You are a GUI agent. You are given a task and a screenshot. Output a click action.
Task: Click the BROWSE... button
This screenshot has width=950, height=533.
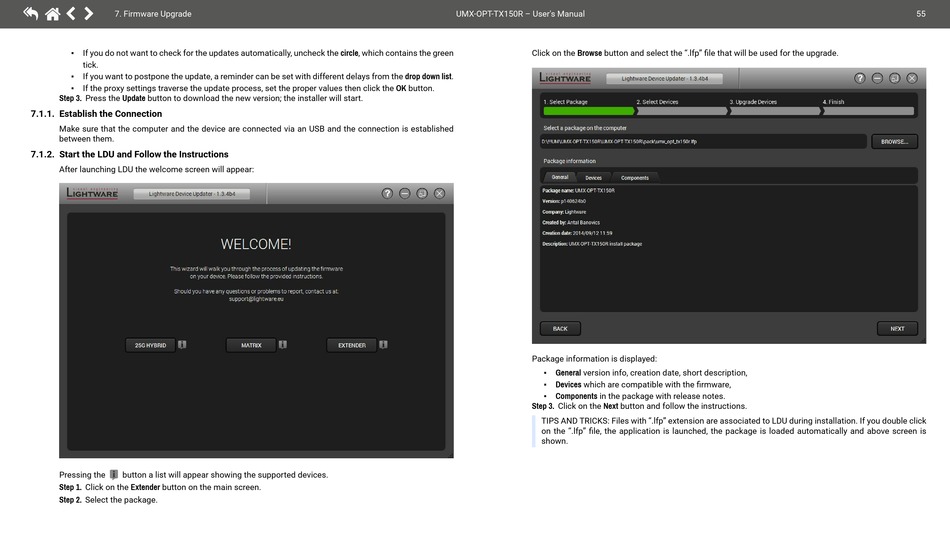tap(894, 141)
